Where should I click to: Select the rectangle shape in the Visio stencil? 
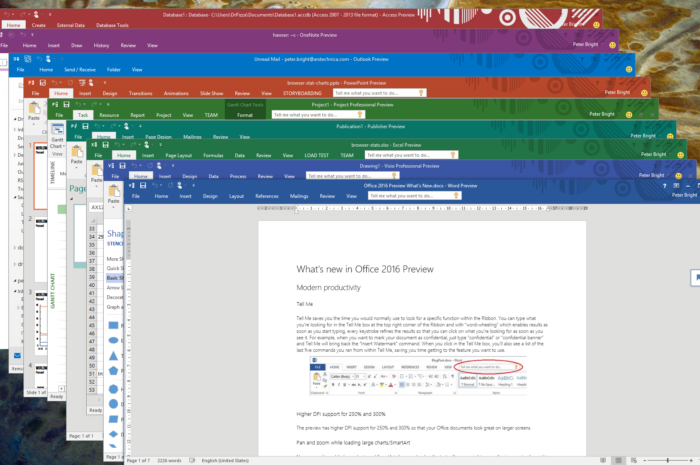tap(113, 325)
